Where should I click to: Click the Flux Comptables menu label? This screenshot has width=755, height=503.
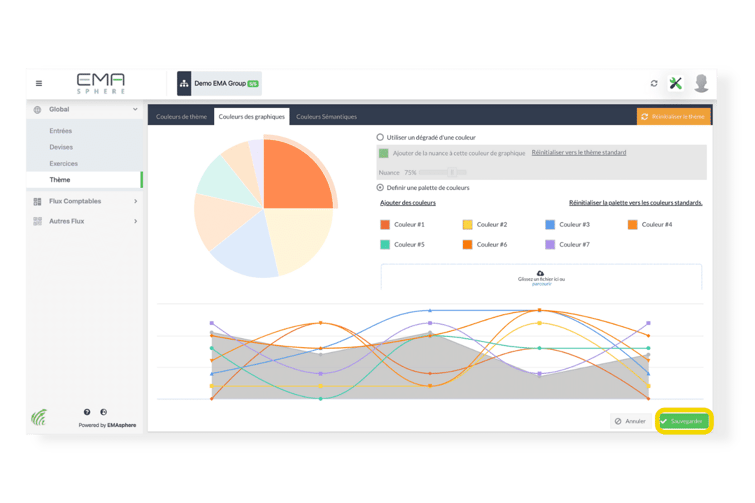point(75,201)
